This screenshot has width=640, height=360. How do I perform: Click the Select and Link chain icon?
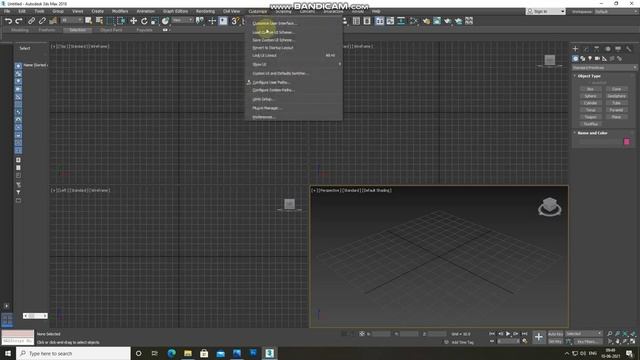pyautogui.click(x=31, y=21)
